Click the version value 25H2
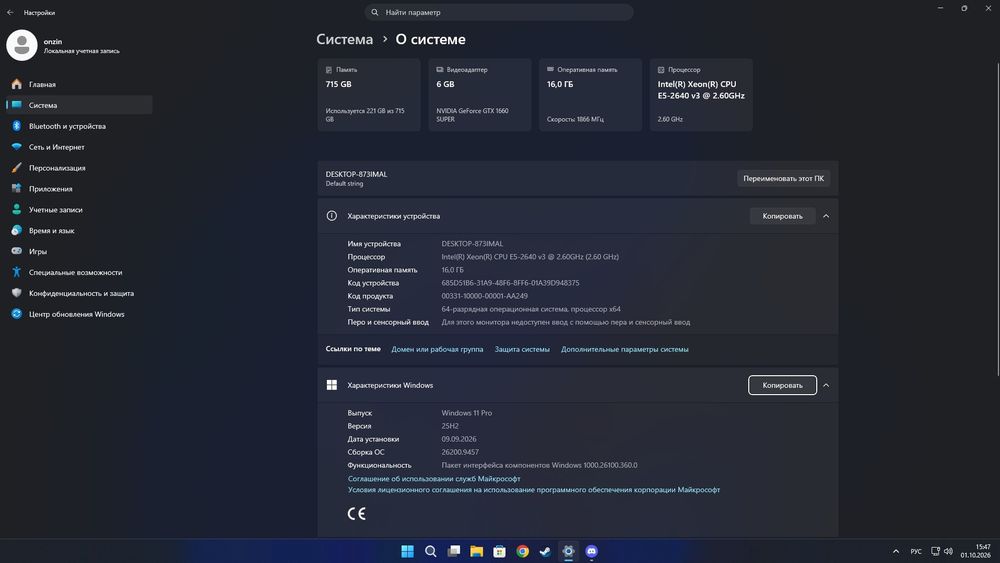This screenshot has height=563, width=1000. [450, 426]
